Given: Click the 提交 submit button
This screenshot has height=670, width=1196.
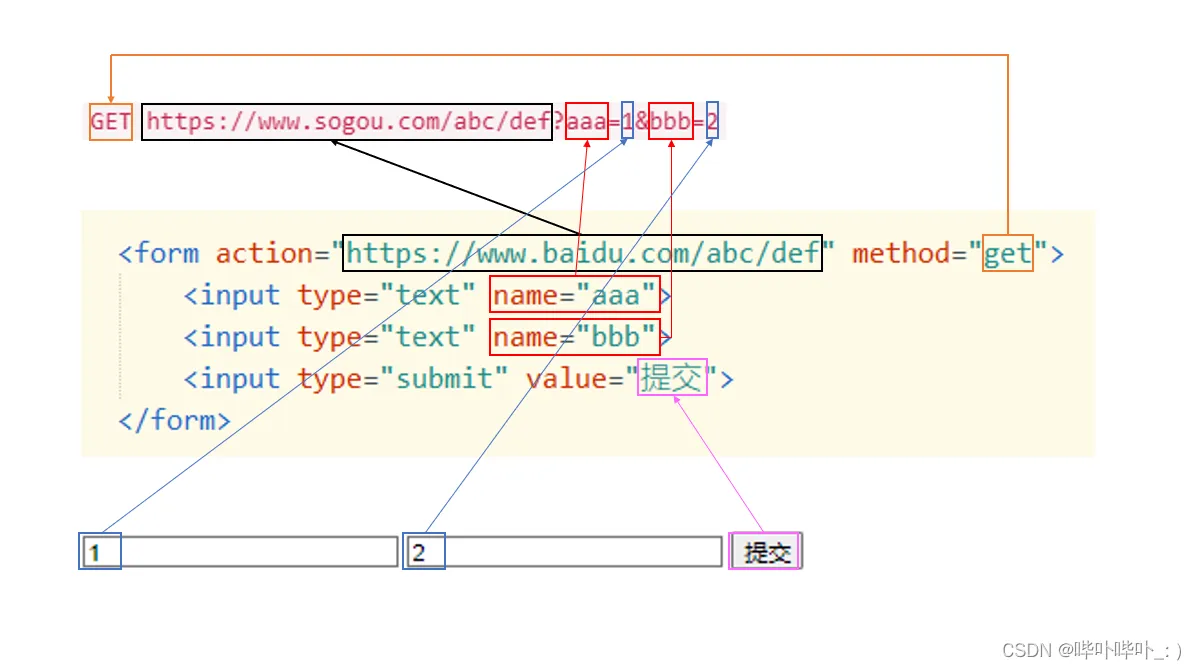Looking at the screenshot, I should pyautogui.click(x=766, y=552).
